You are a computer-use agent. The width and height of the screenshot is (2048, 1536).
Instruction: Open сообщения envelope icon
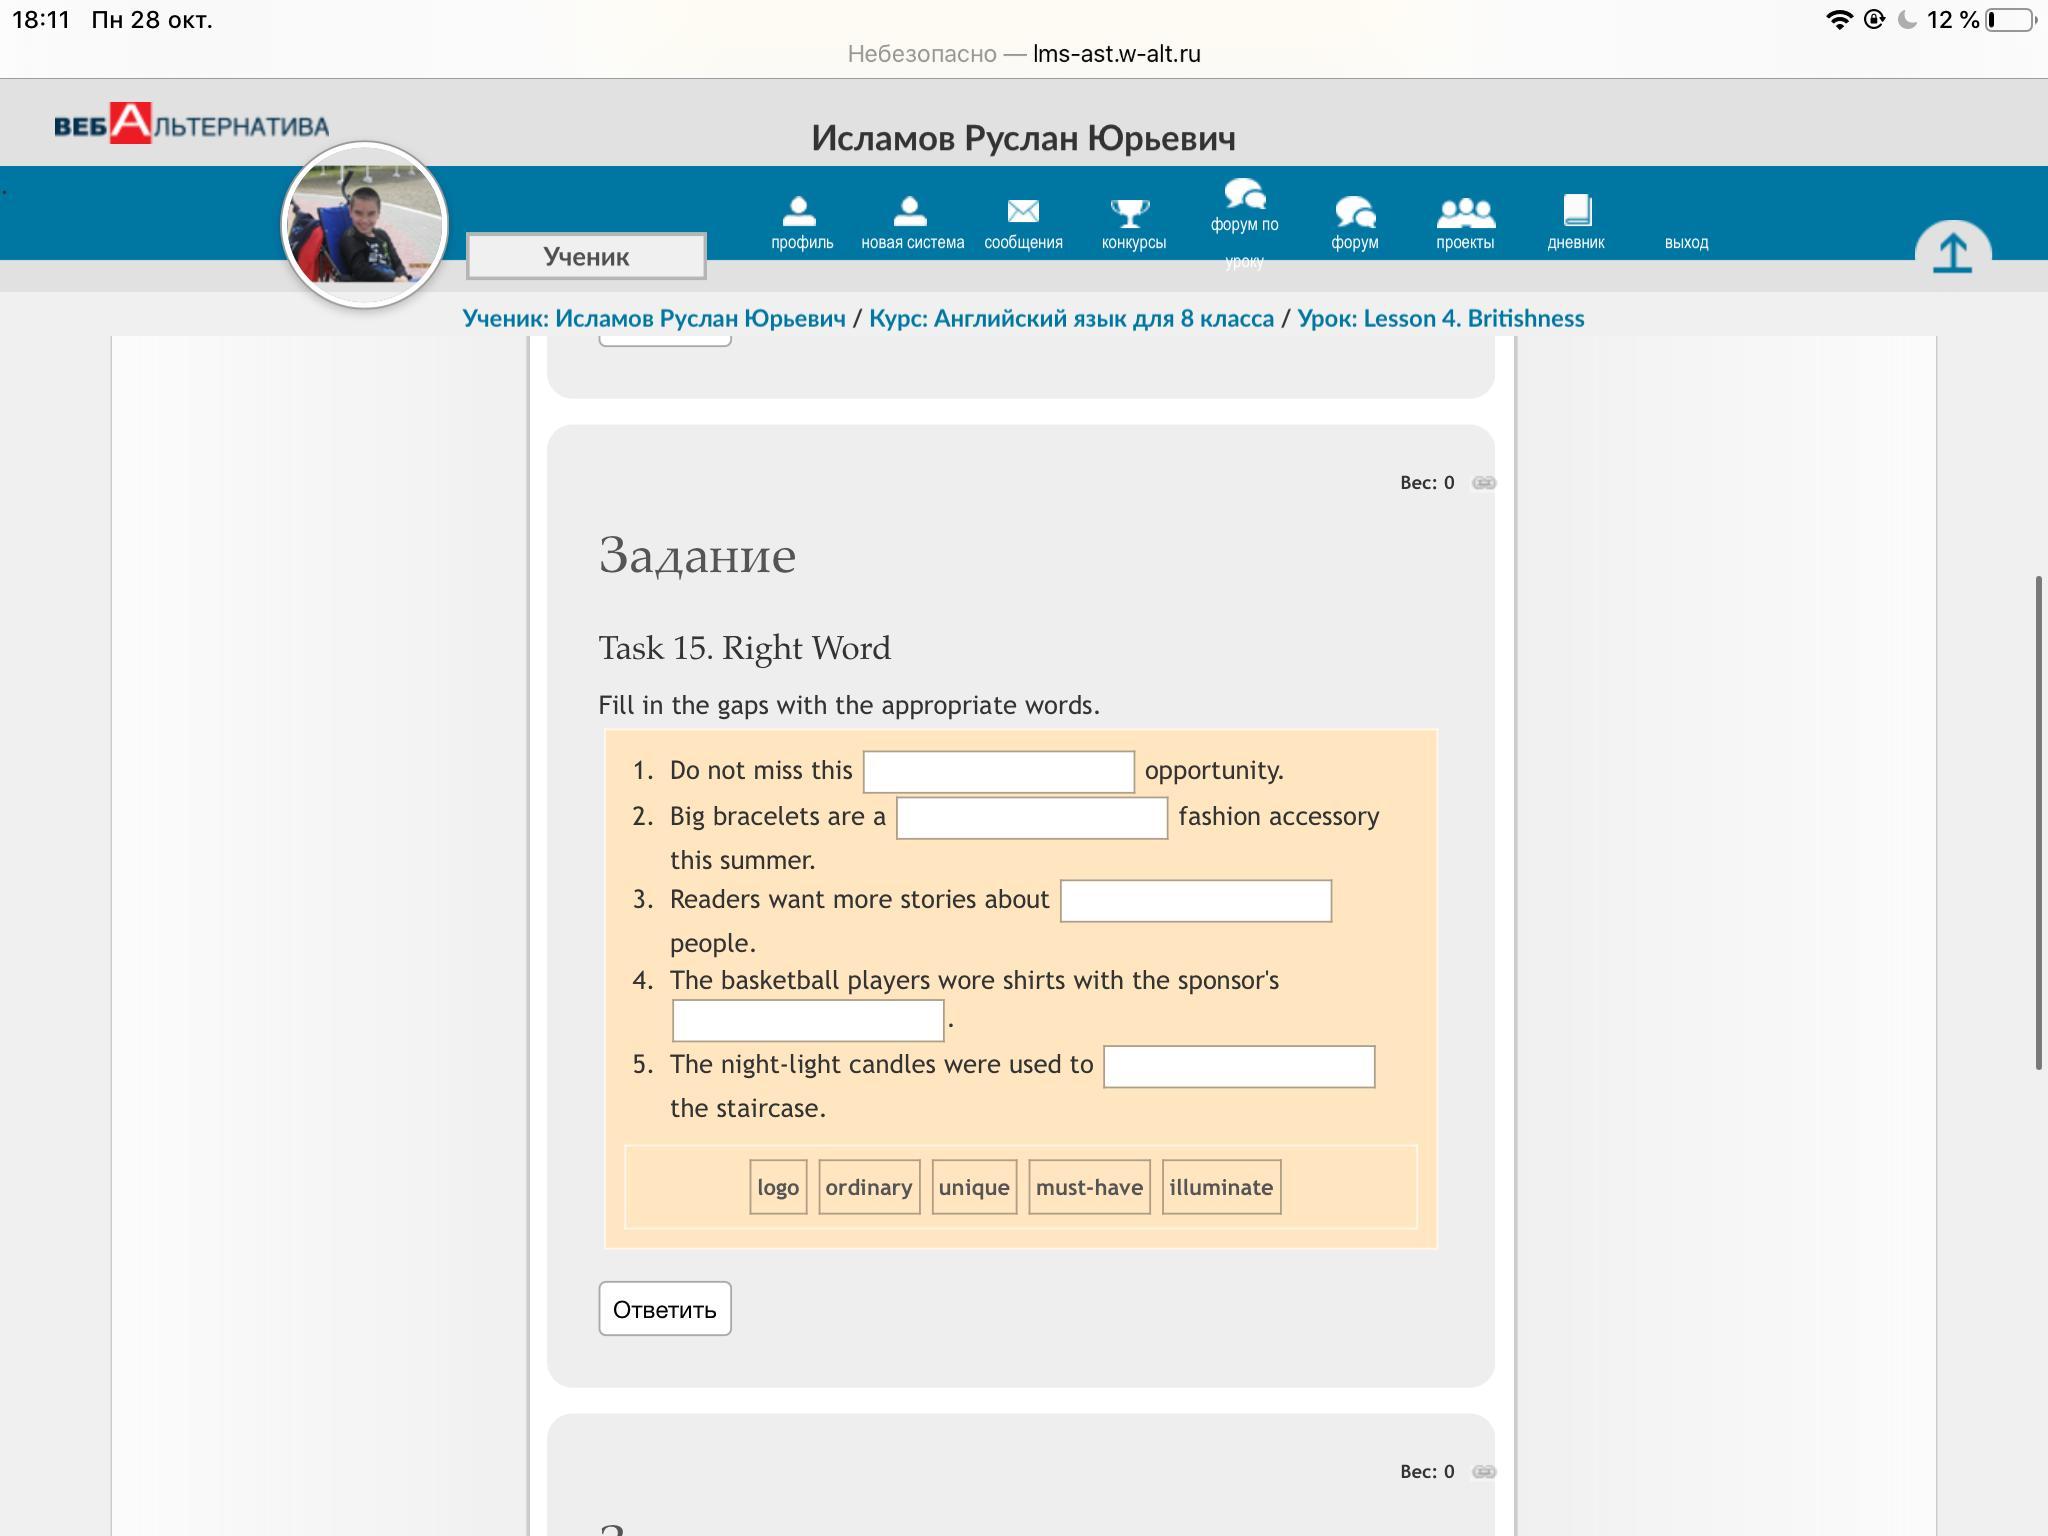pyautogui.click(x=1022, y=212)
